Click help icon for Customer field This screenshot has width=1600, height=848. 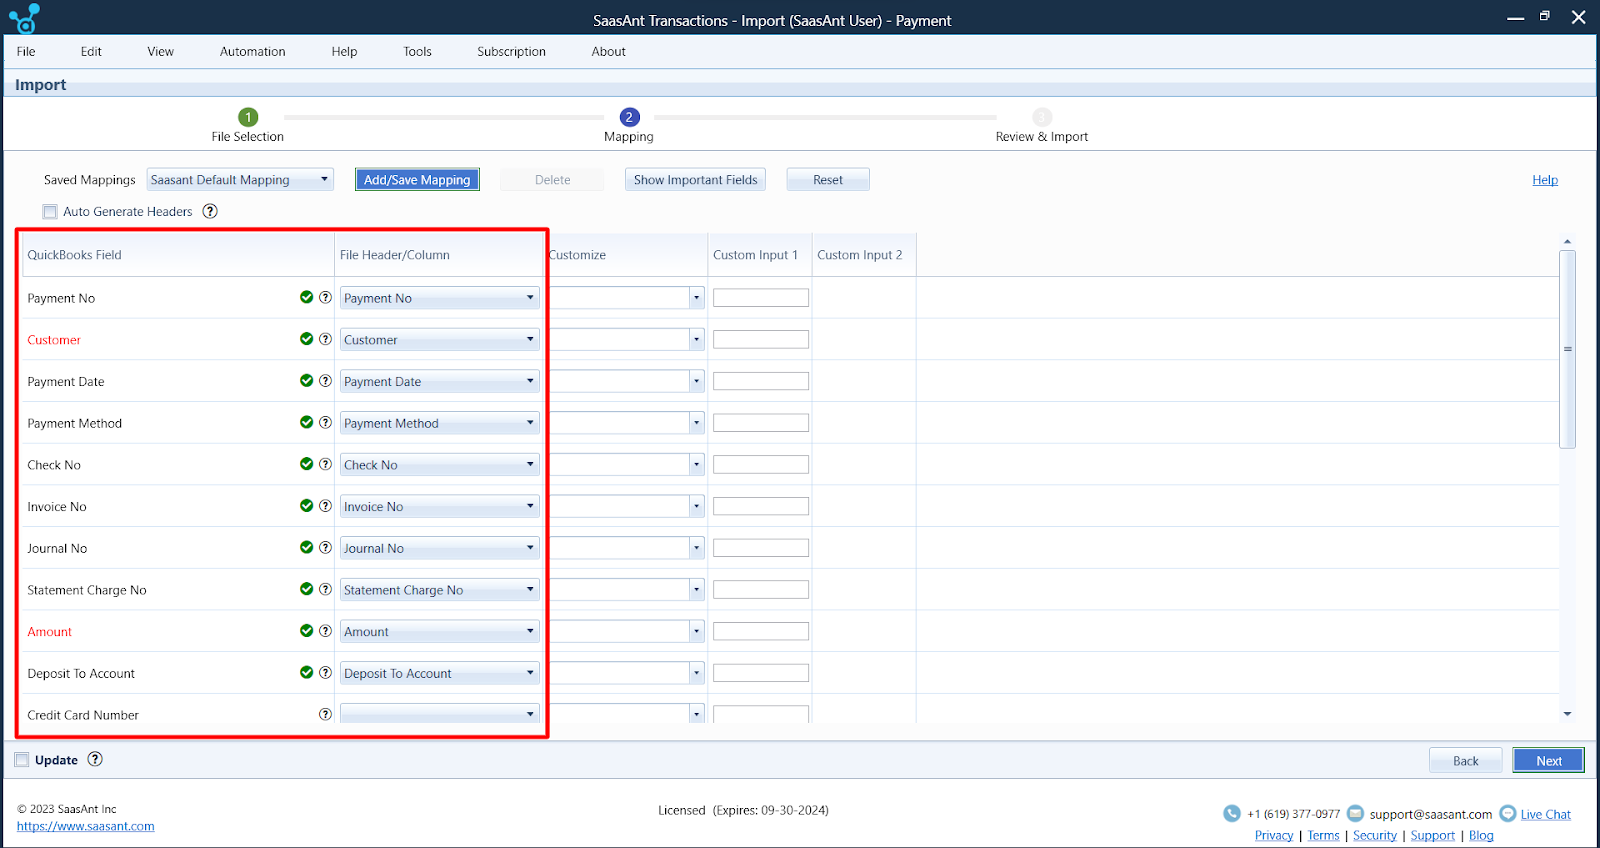[x=325, y=339]
